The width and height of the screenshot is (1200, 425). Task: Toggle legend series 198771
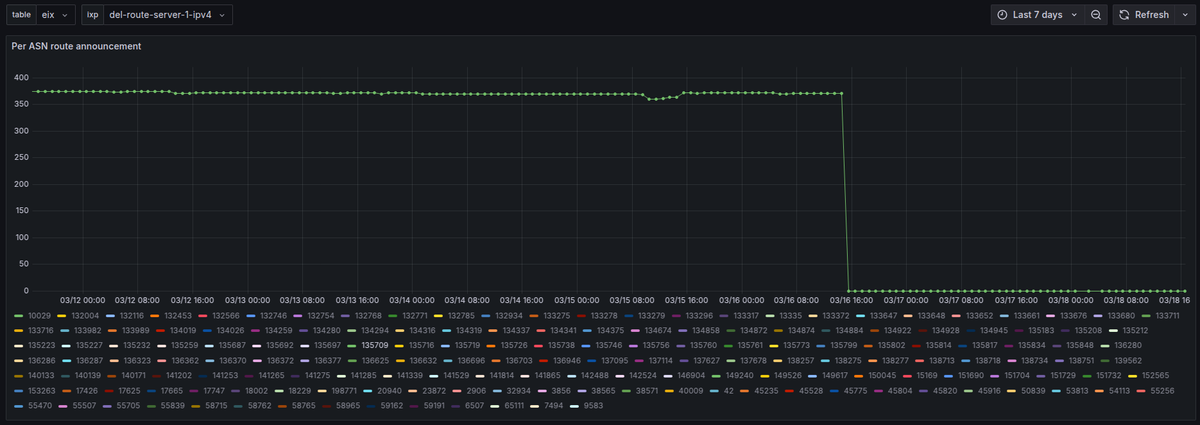click(344, 391)
